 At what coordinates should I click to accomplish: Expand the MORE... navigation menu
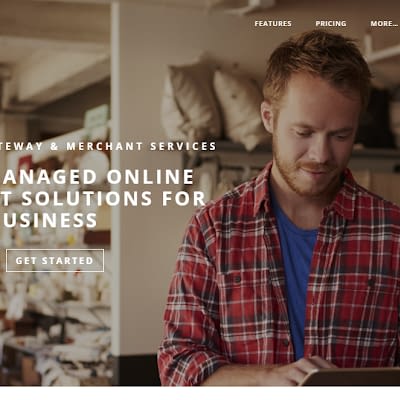384,24
